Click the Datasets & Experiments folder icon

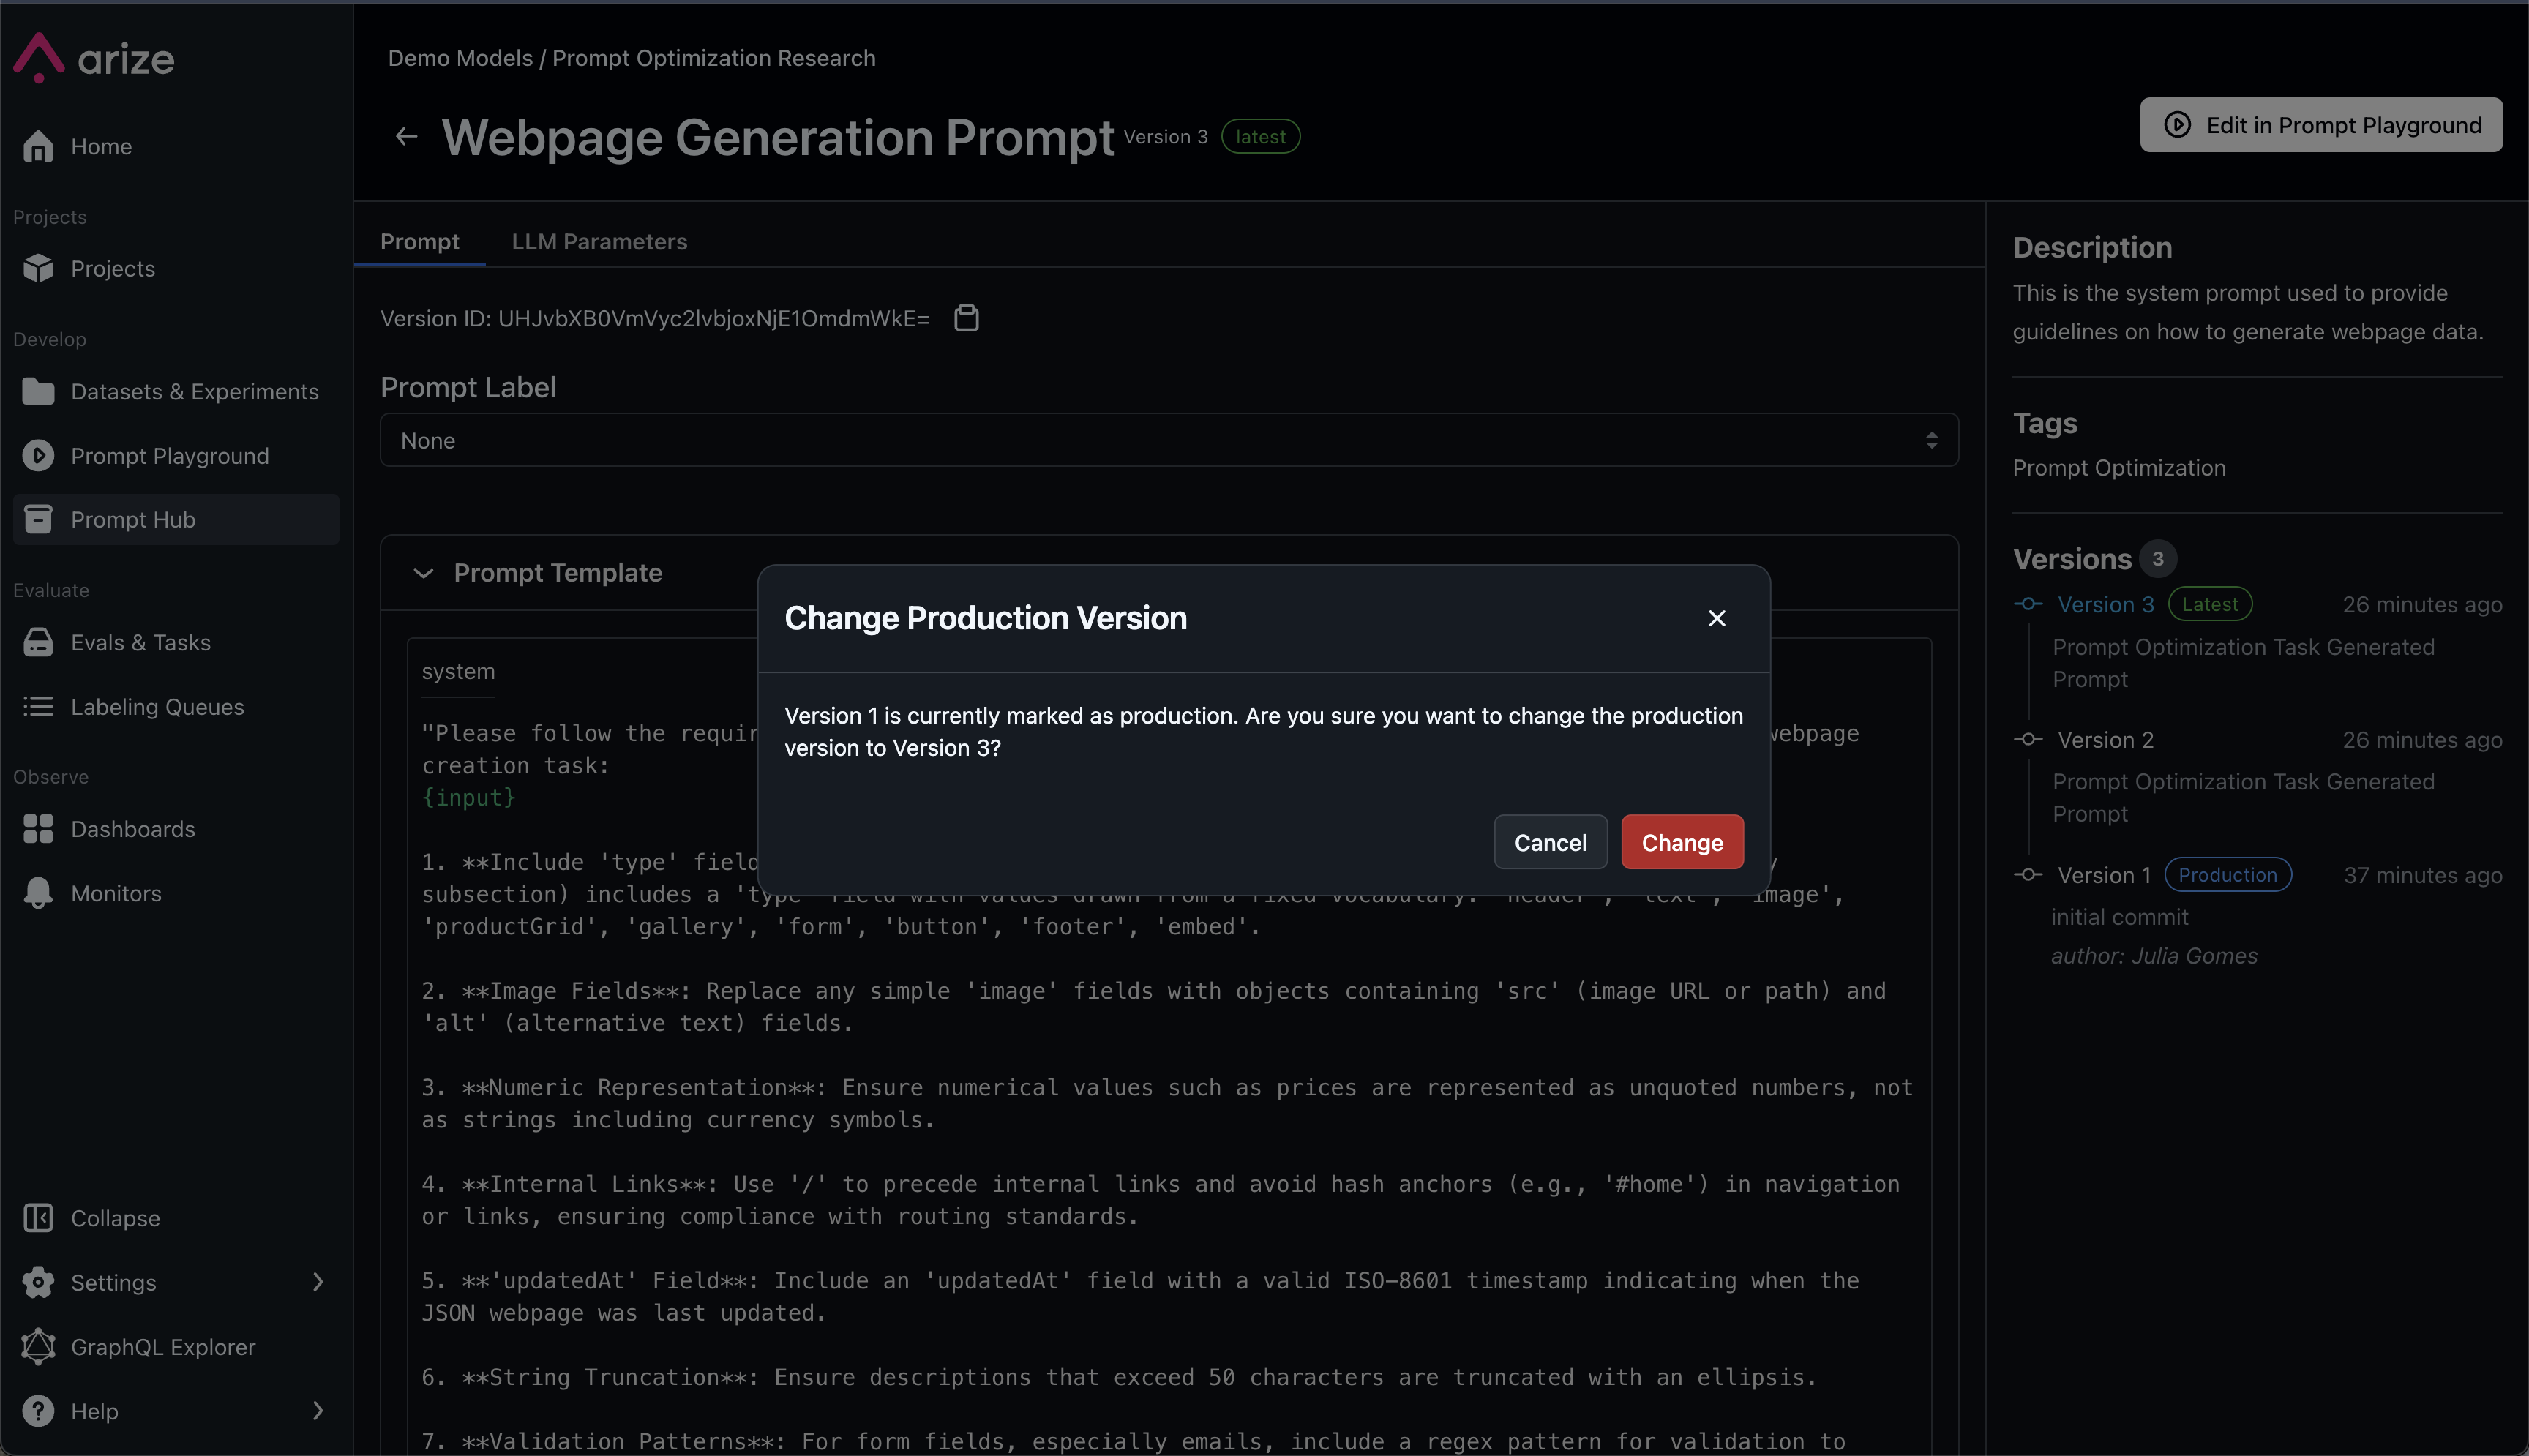(x=38, y=391)
